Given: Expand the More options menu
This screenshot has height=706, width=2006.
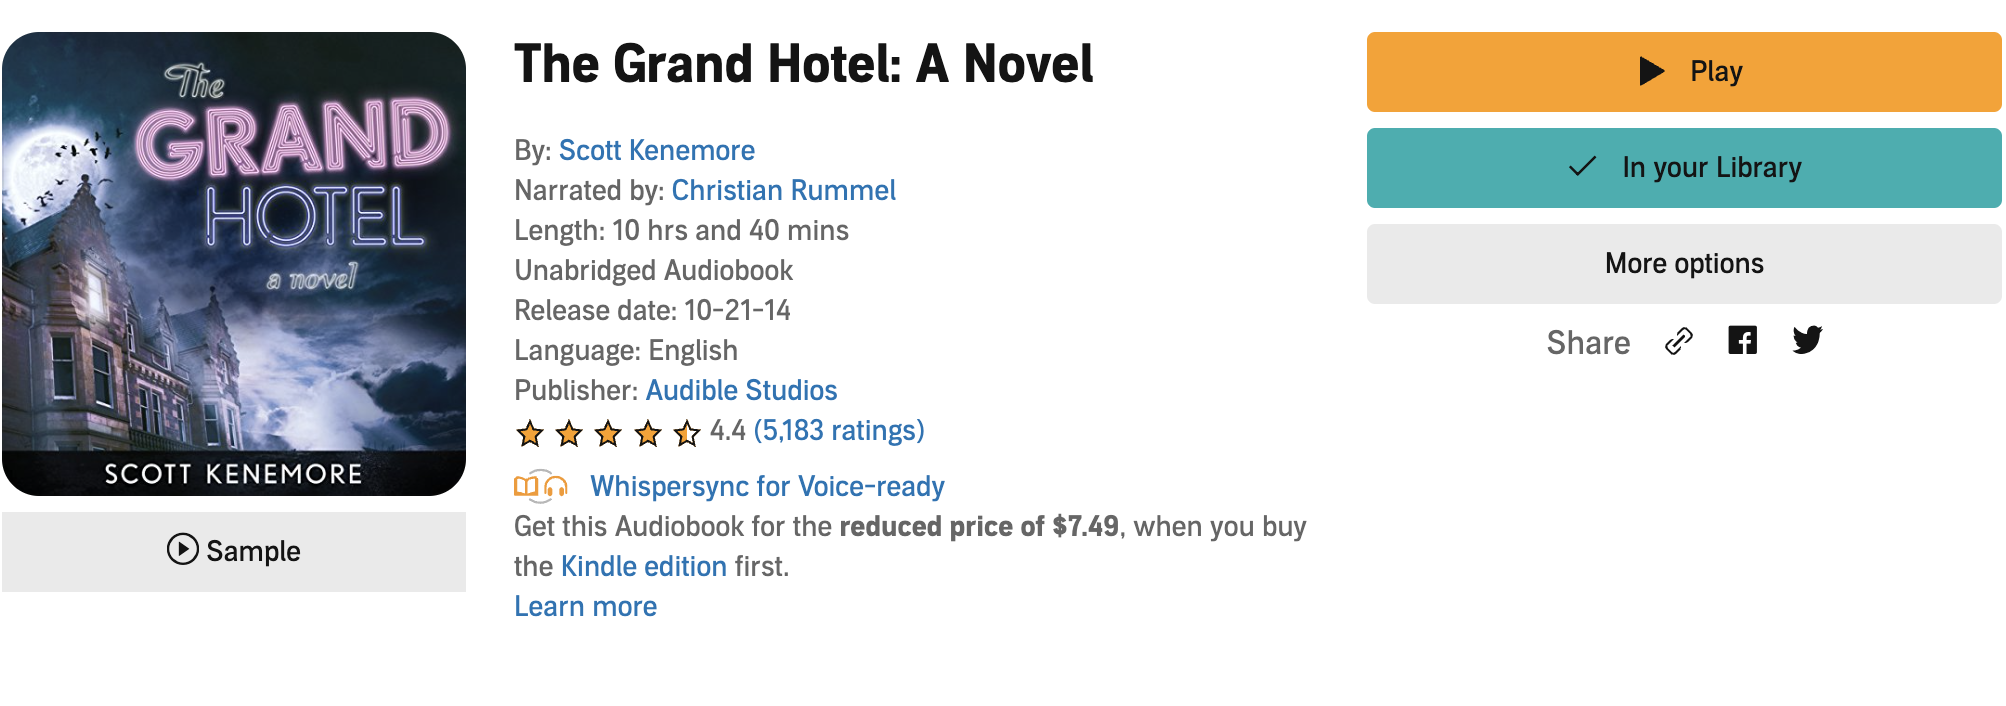Looking at the screenshot, I should pos(1683,263).
